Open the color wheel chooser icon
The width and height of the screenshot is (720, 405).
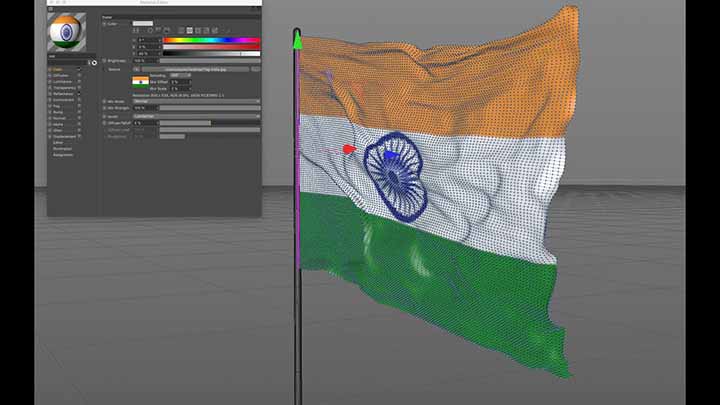[150, 30]
